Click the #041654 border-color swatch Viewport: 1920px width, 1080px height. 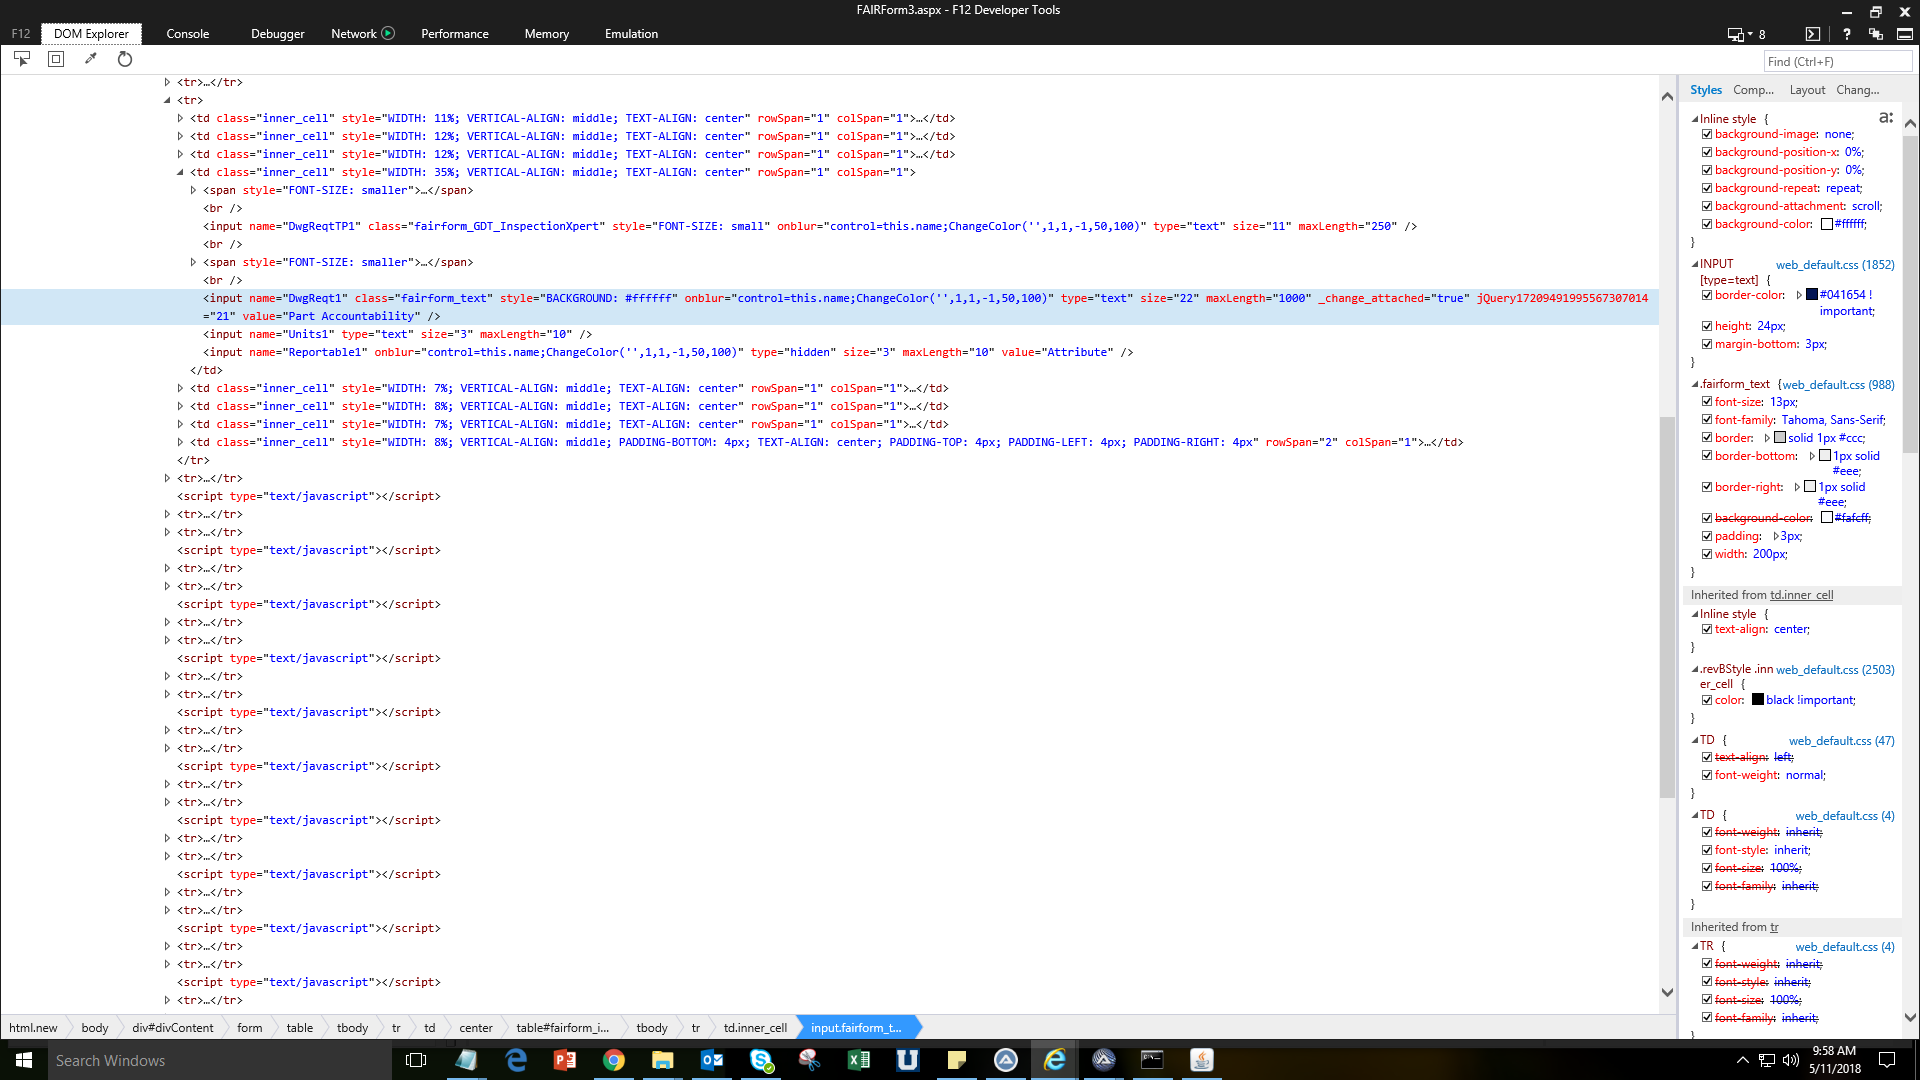[1812, 295]
